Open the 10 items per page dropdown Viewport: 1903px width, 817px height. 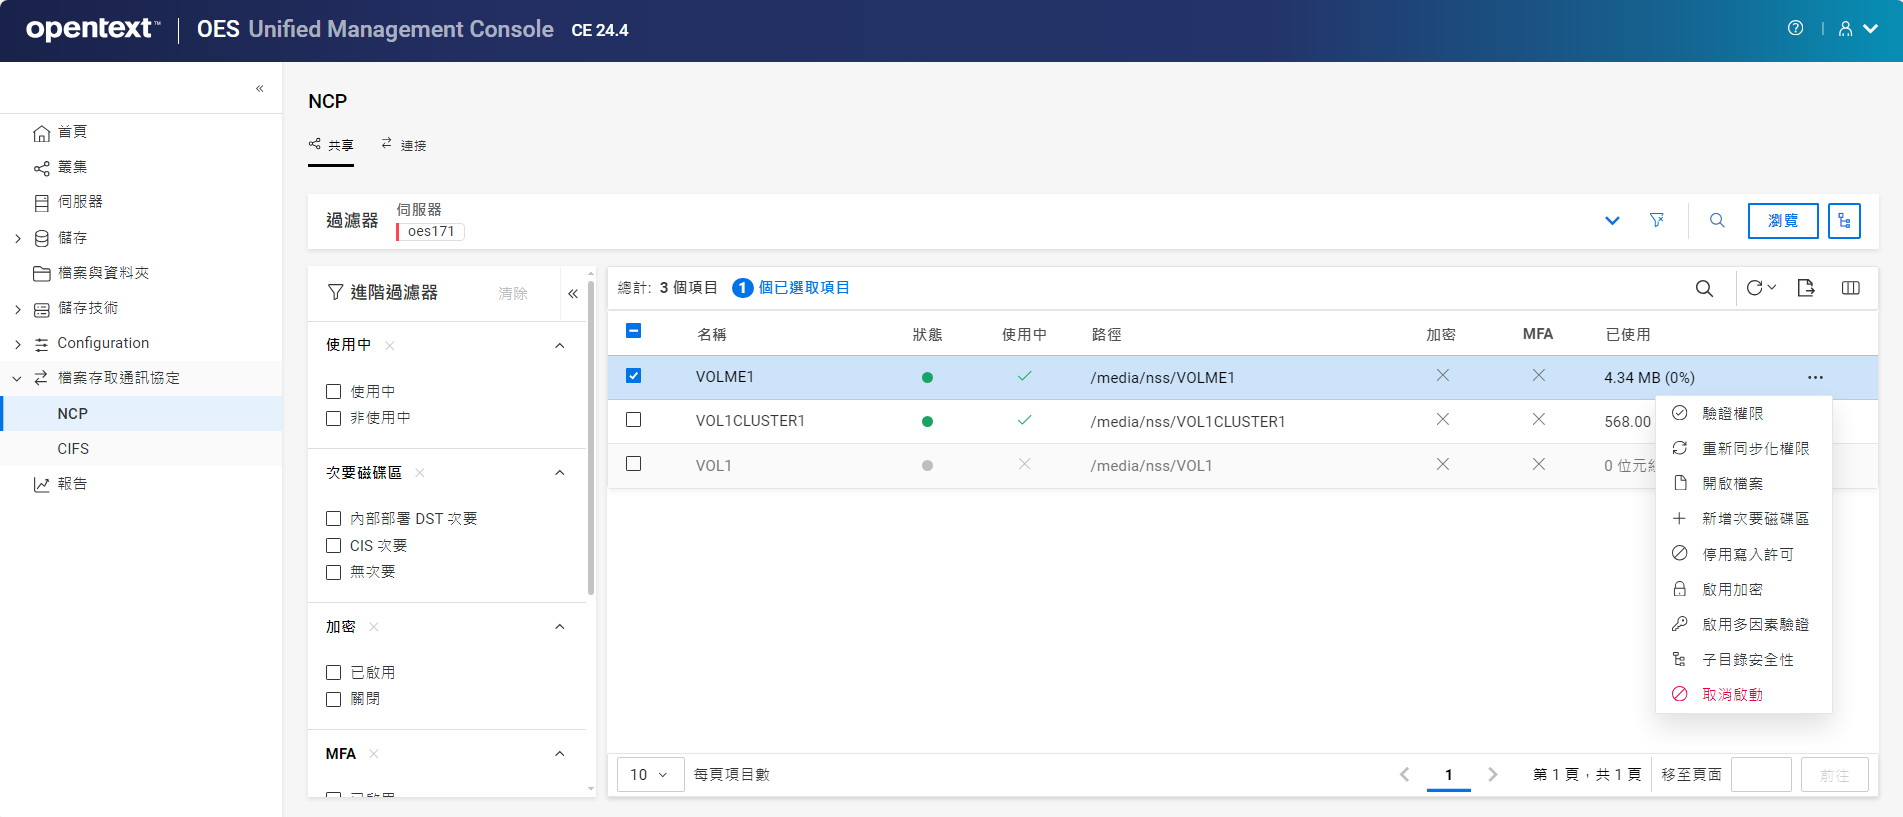click(x=649, y=774)
